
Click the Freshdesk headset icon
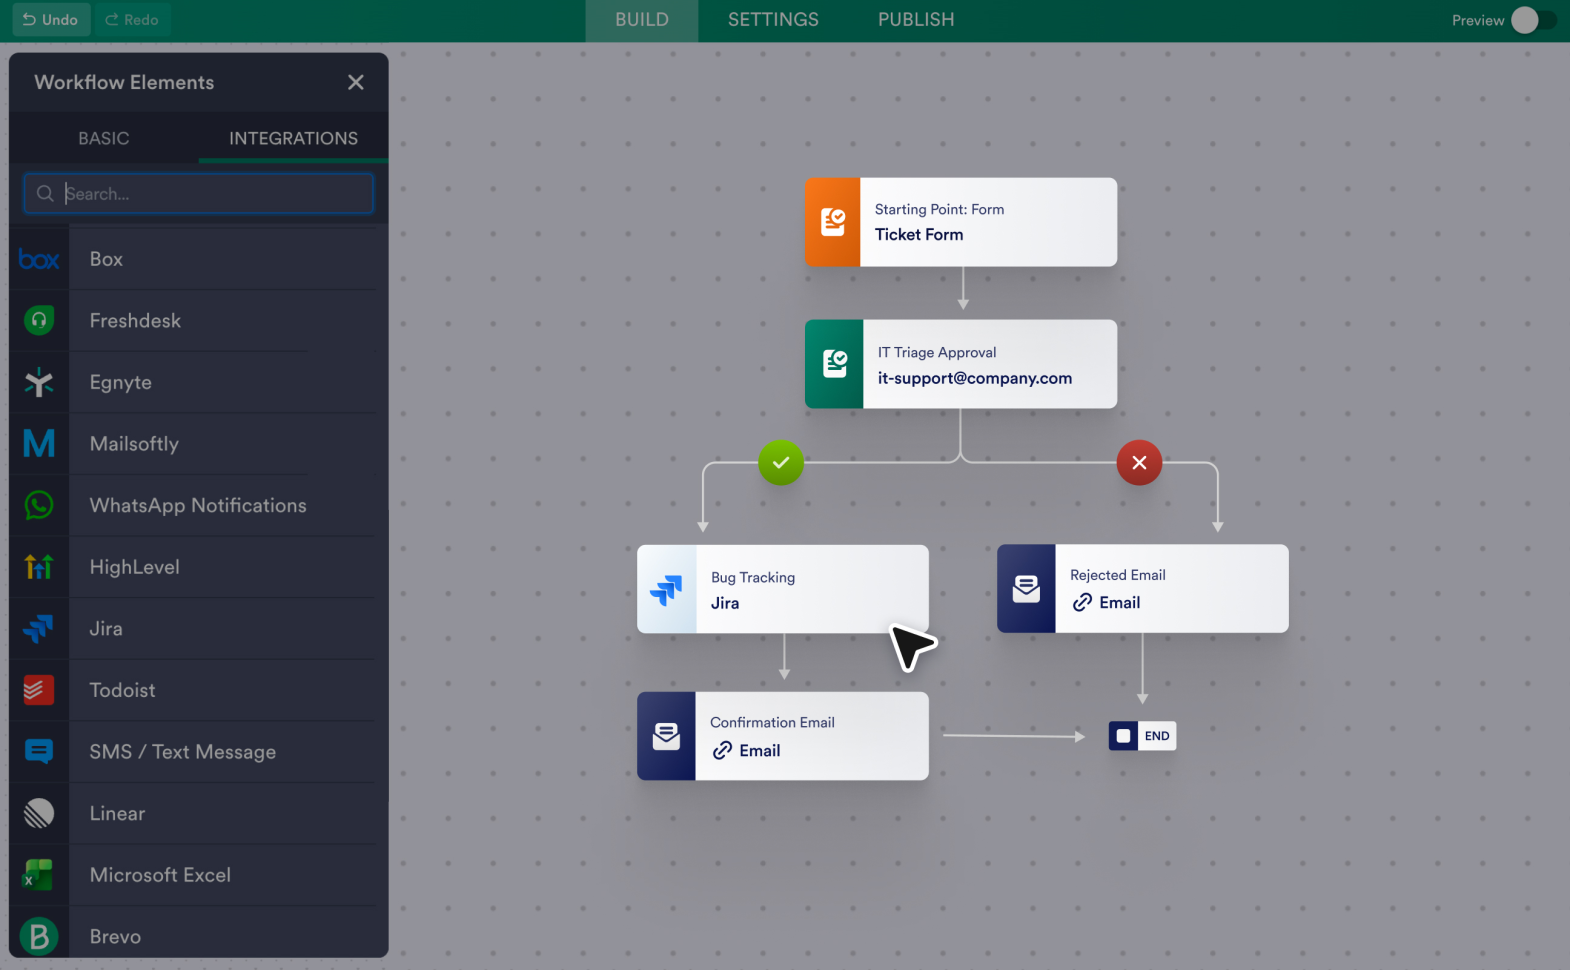click(39, 321)
